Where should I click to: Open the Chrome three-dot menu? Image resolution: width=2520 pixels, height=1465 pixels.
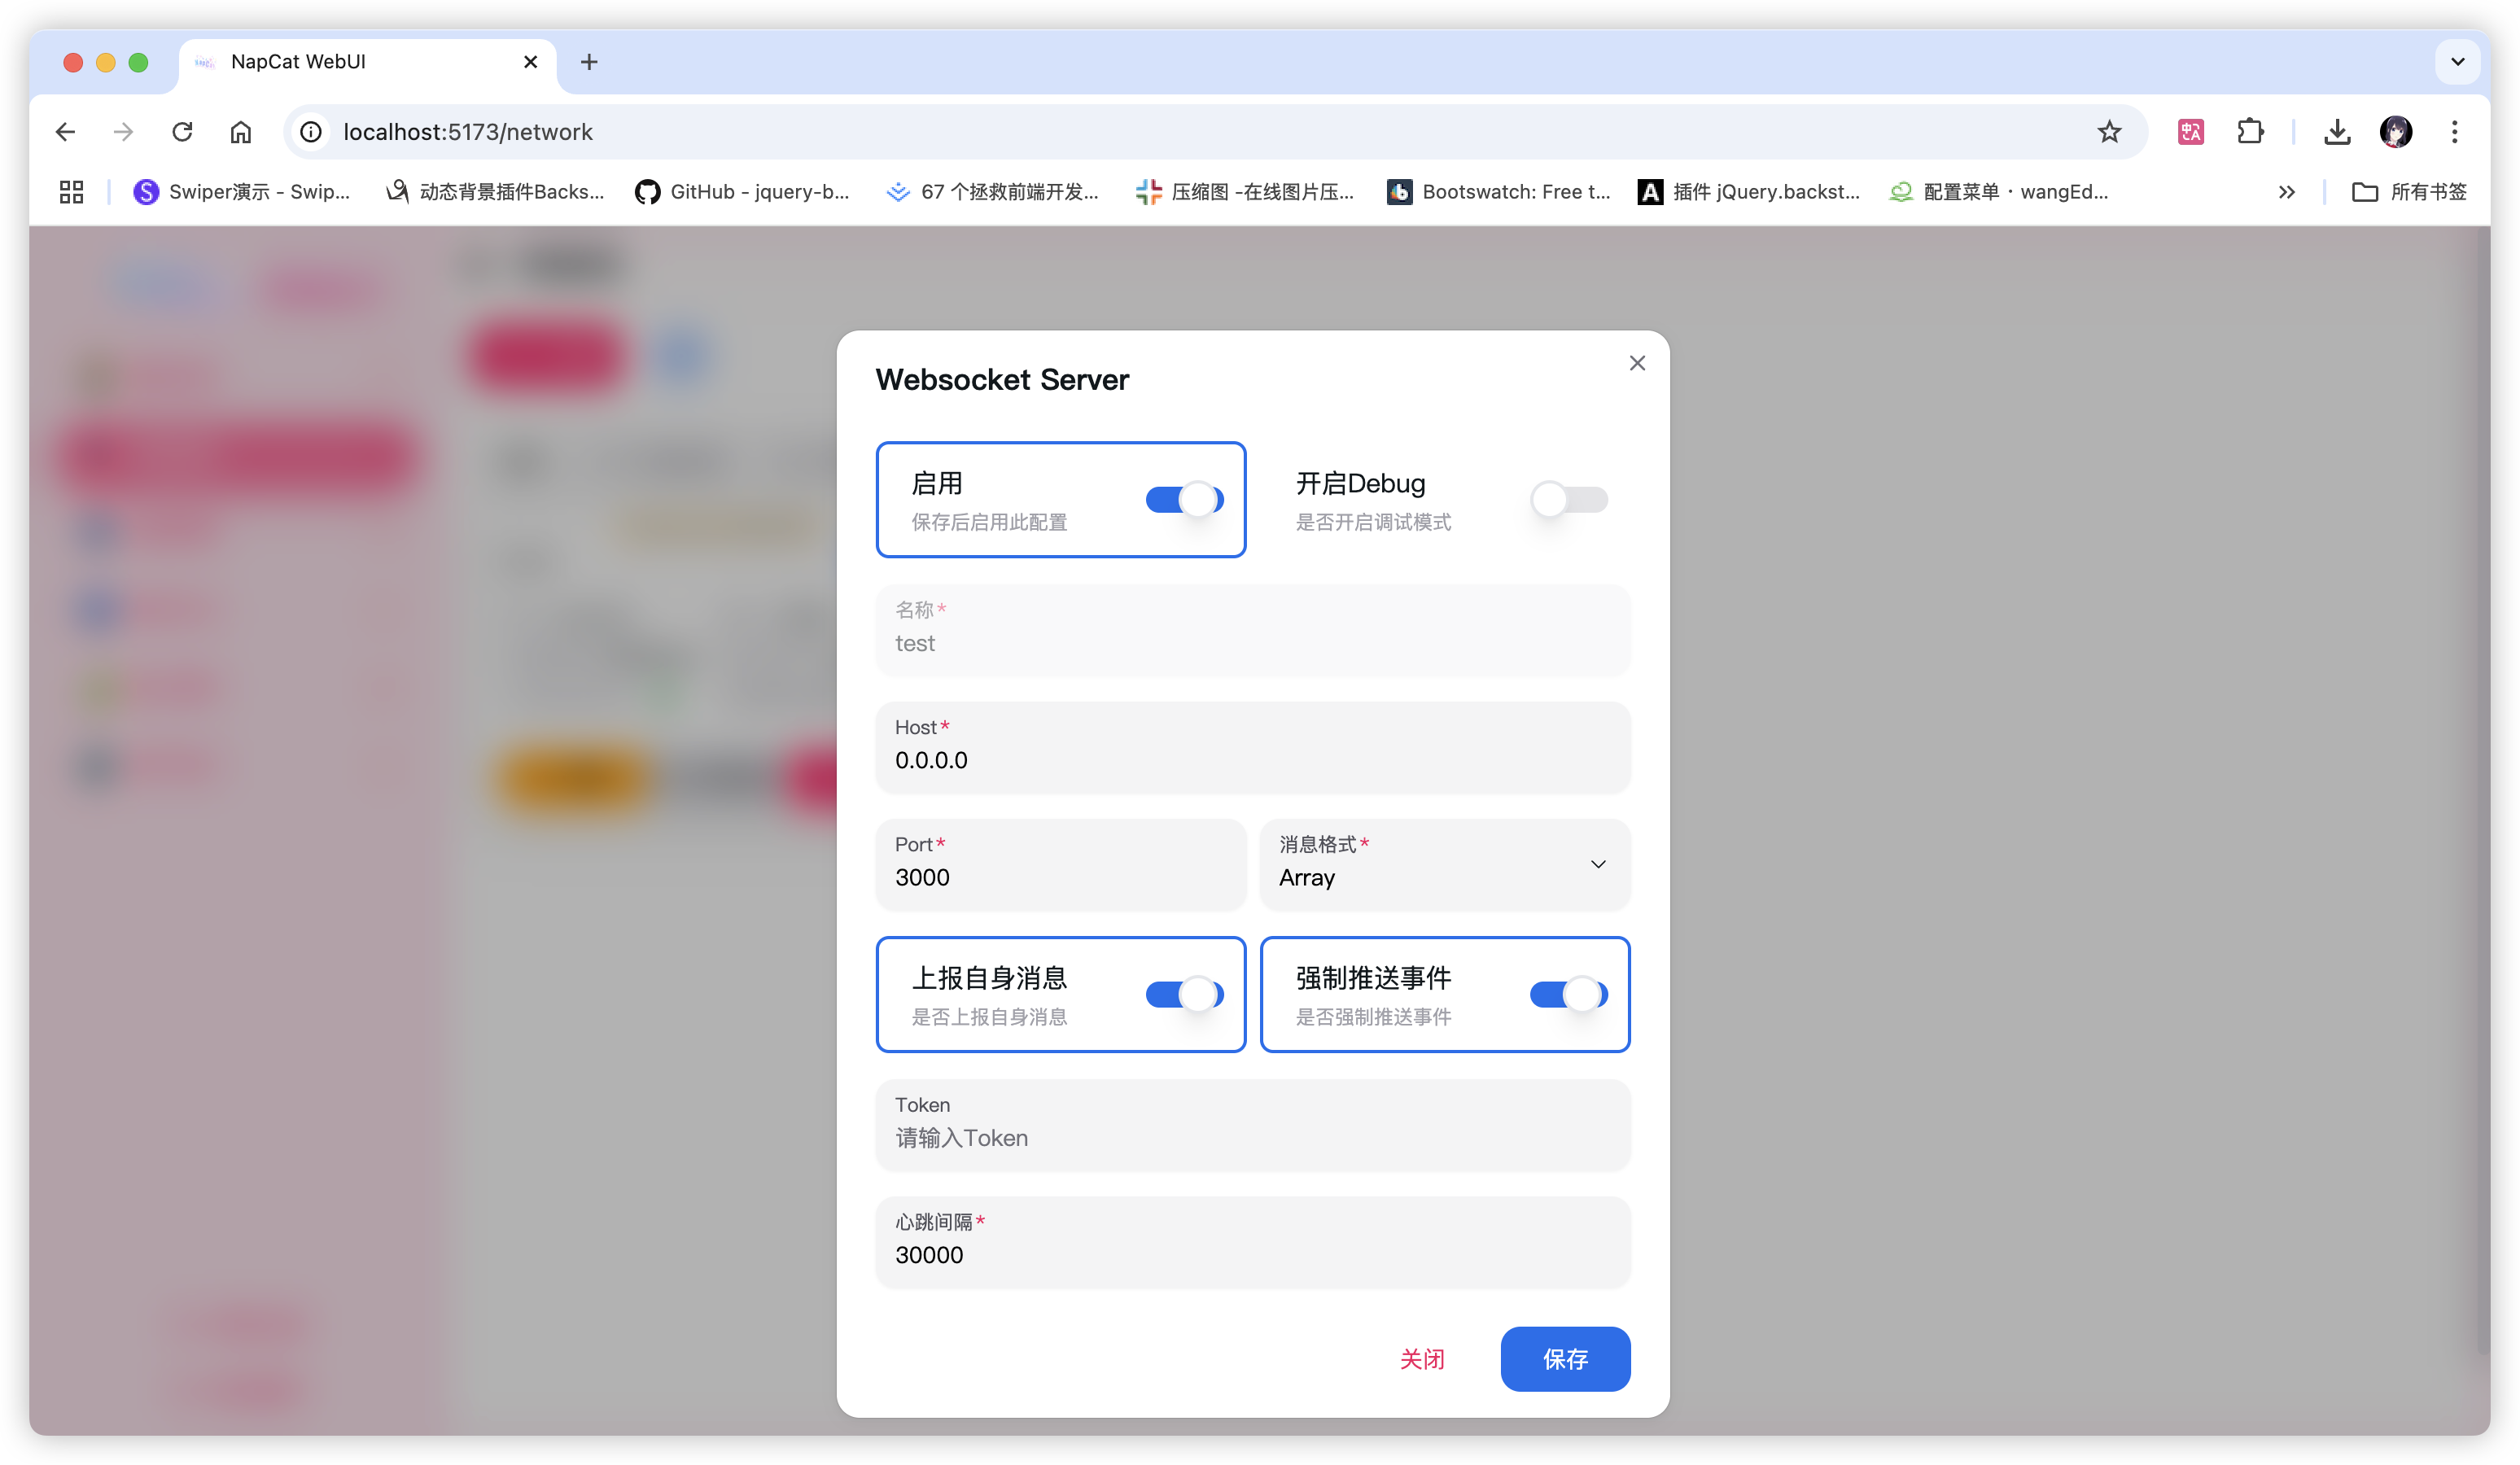[2454, 132]
